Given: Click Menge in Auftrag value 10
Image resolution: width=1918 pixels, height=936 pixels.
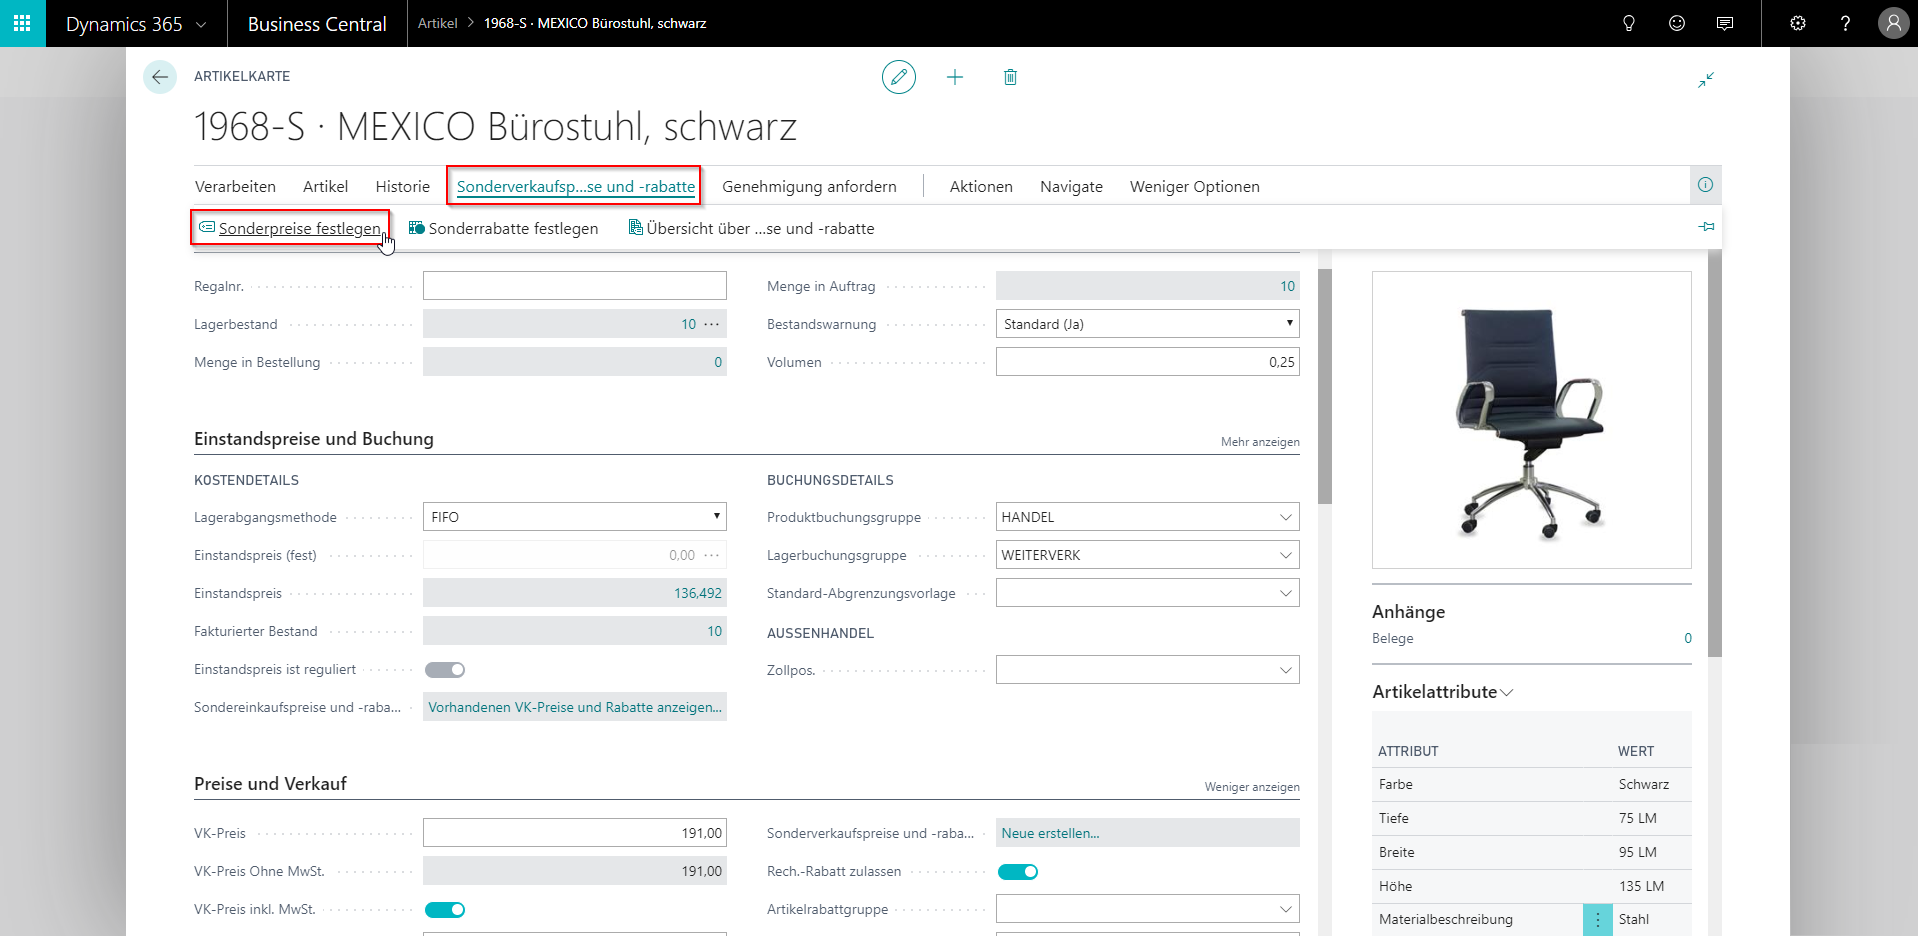Looking at the screenshot, I should 1287,286.
